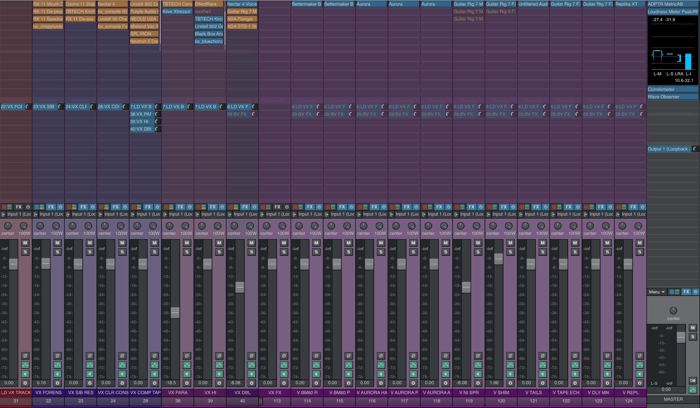Open the FX chain for the V NI SPR track
700x408 pixels.
[x=471, y=207]
